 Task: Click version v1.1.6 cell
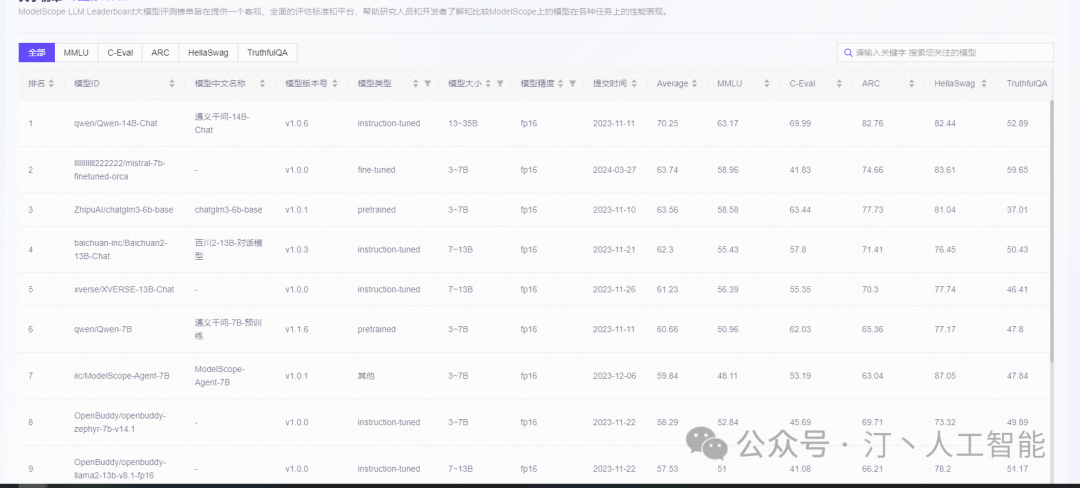(297, 329)
